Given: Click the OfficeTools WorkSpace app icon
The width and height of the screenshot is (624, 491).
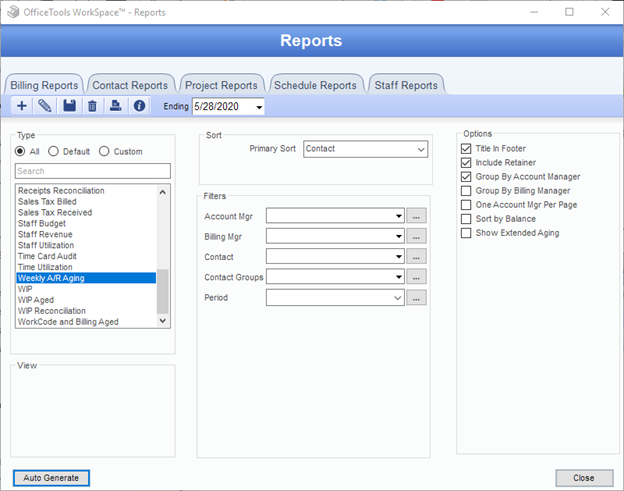Looking at the screenshot, I should 13,12.
